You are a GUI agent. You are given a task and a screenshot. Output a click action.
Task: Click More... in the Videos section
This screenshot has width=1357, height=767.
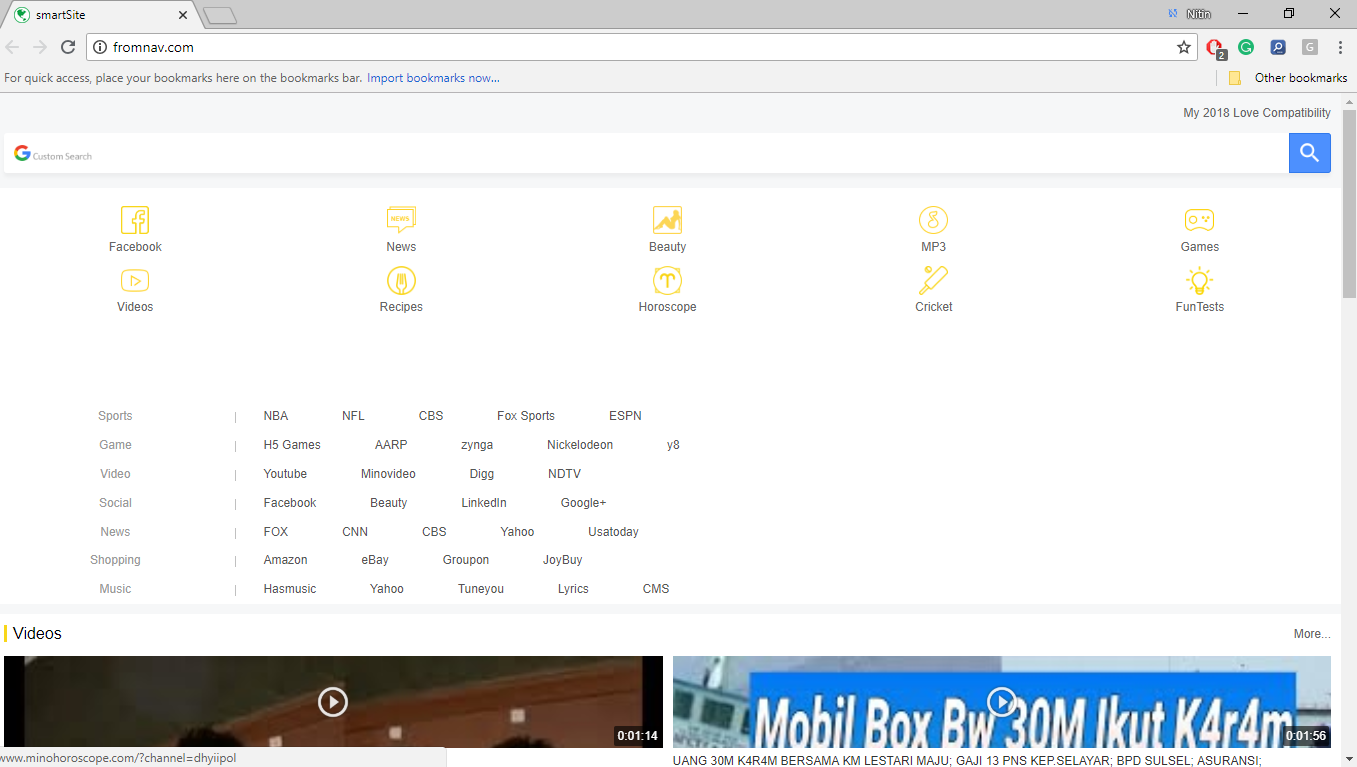(1311, 633)
